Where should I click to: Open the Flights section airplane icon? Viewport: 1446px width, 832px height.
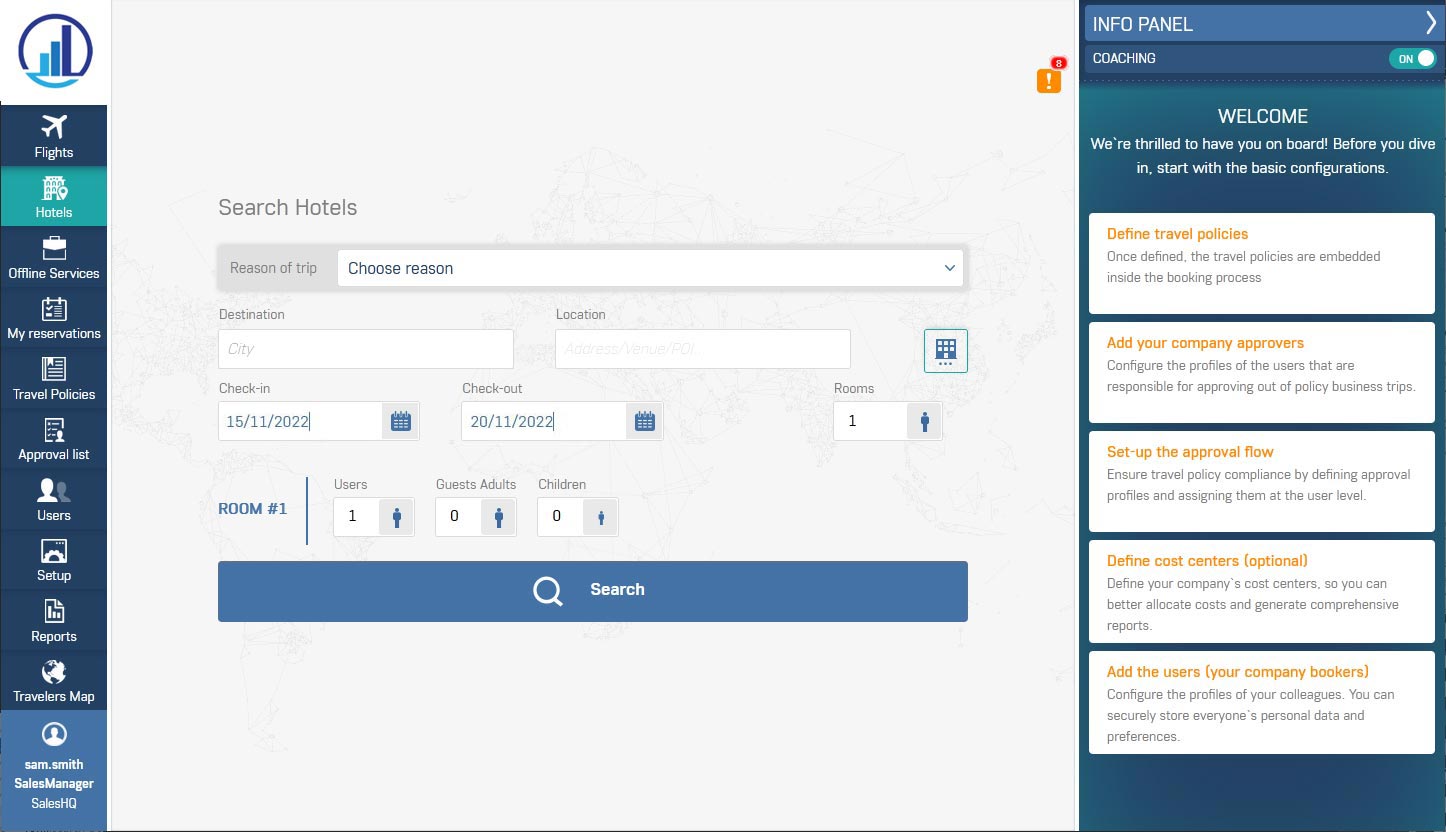click(x=53, y=127)
